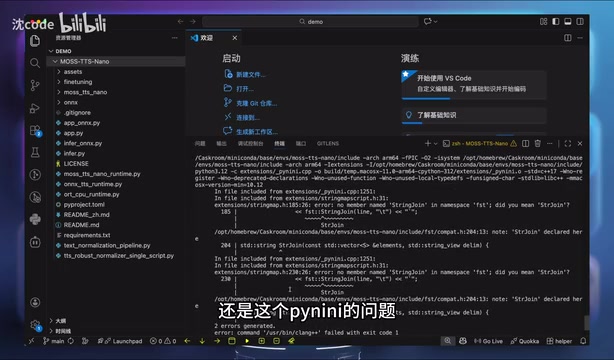This screenshot has height=360, width=614.
Task: Create a new terminal with the plus icon
Action: (x=428, y=143)
